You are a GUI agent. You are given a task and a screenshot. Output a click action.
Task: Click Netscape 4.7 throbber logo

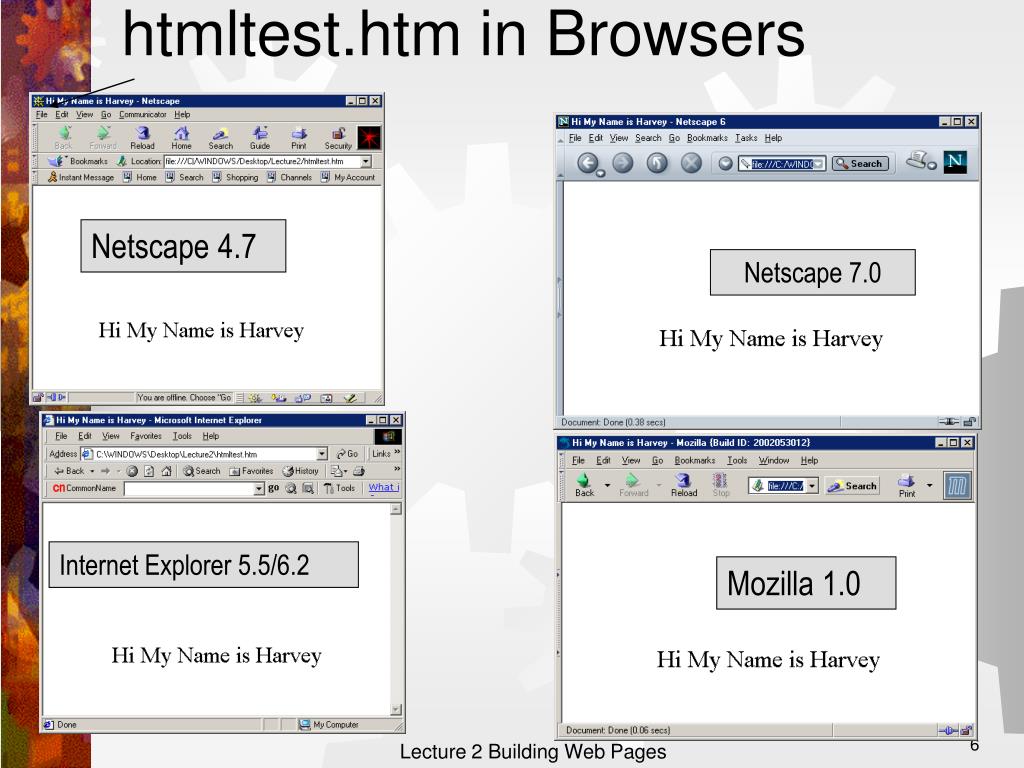(369, 138)
